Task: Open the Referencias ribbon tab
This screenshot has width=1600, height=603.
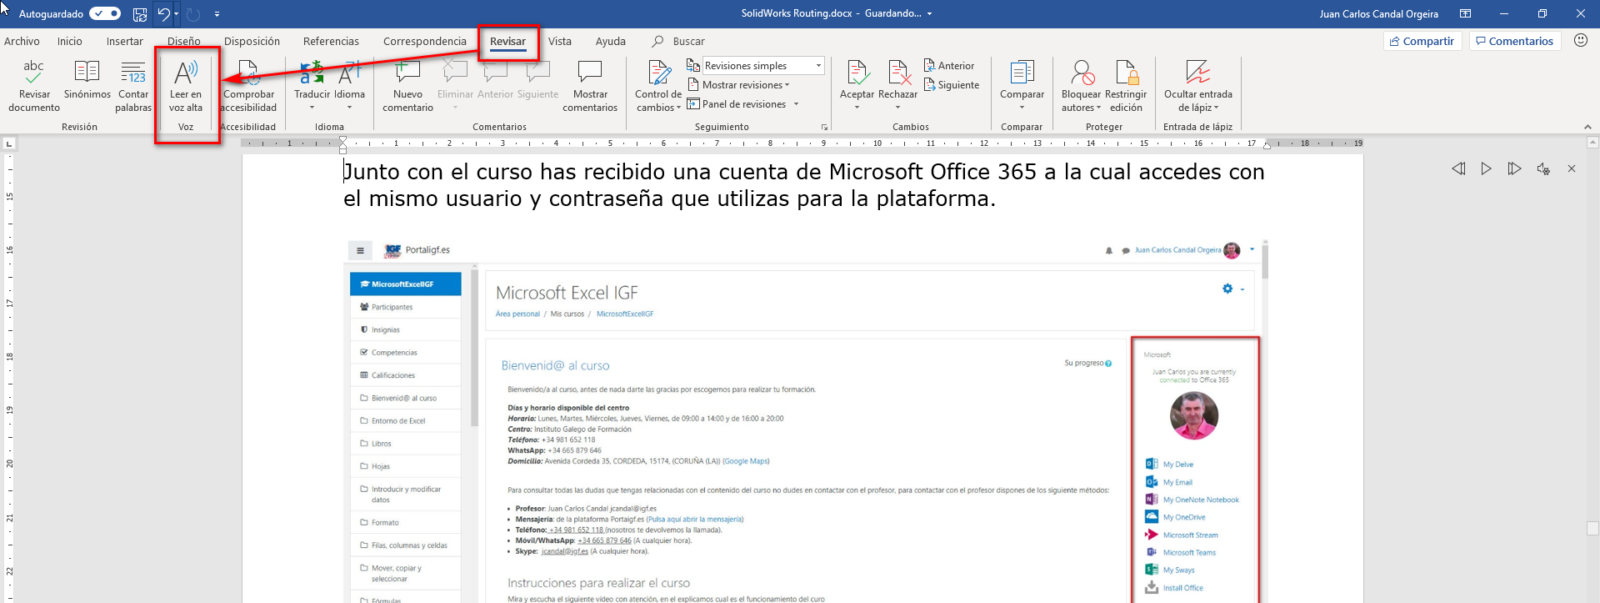Action: click(331, 41)
